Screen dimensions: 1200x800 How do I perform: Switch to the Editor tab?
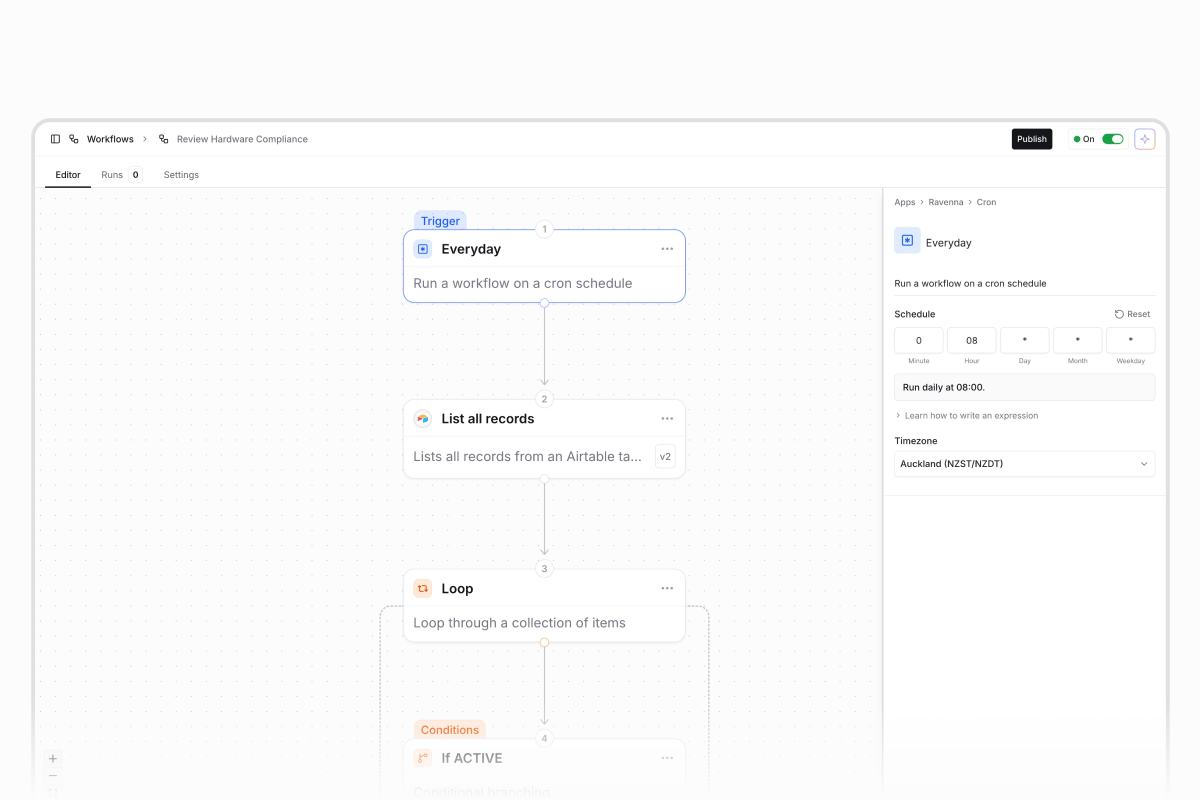(68, 175)
